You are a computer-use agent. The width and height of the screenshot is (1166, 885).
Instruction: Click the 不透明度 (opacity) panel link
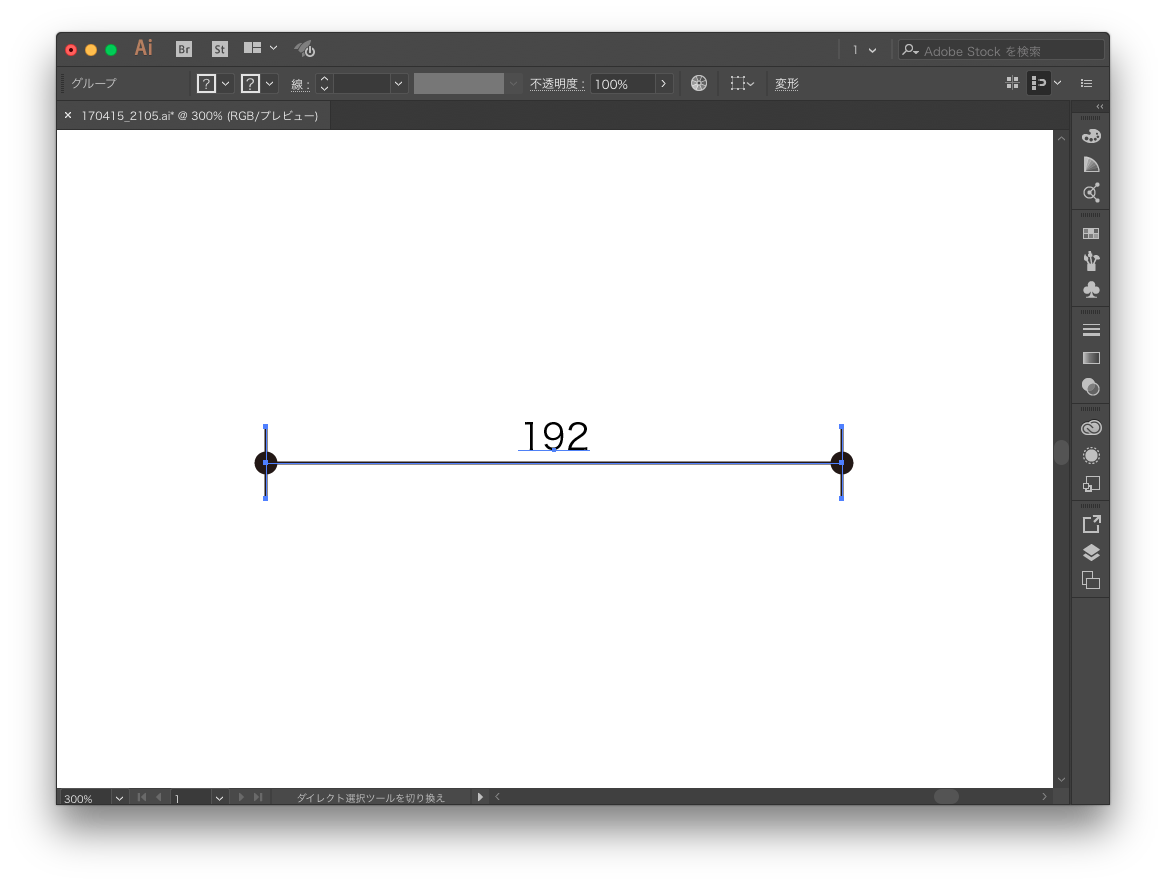[556, 84]
